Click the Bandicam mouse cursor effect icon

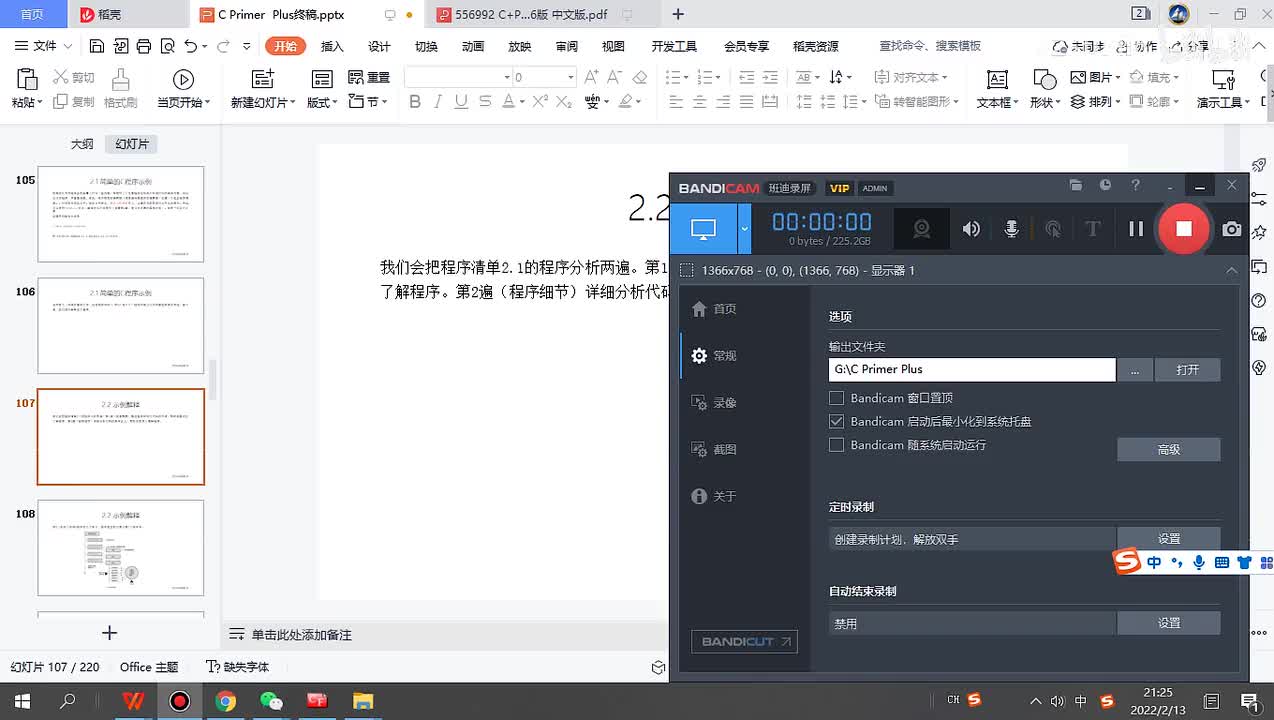coord(1053,229)
